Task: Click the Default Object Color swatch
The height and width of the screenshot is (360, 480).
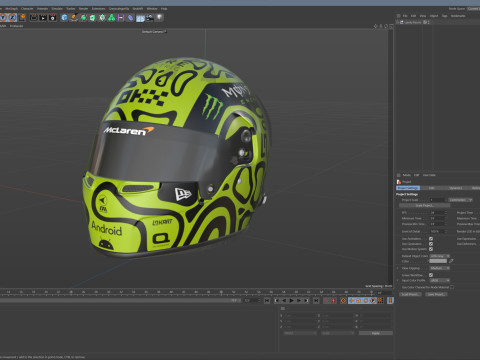Action: 438,261
